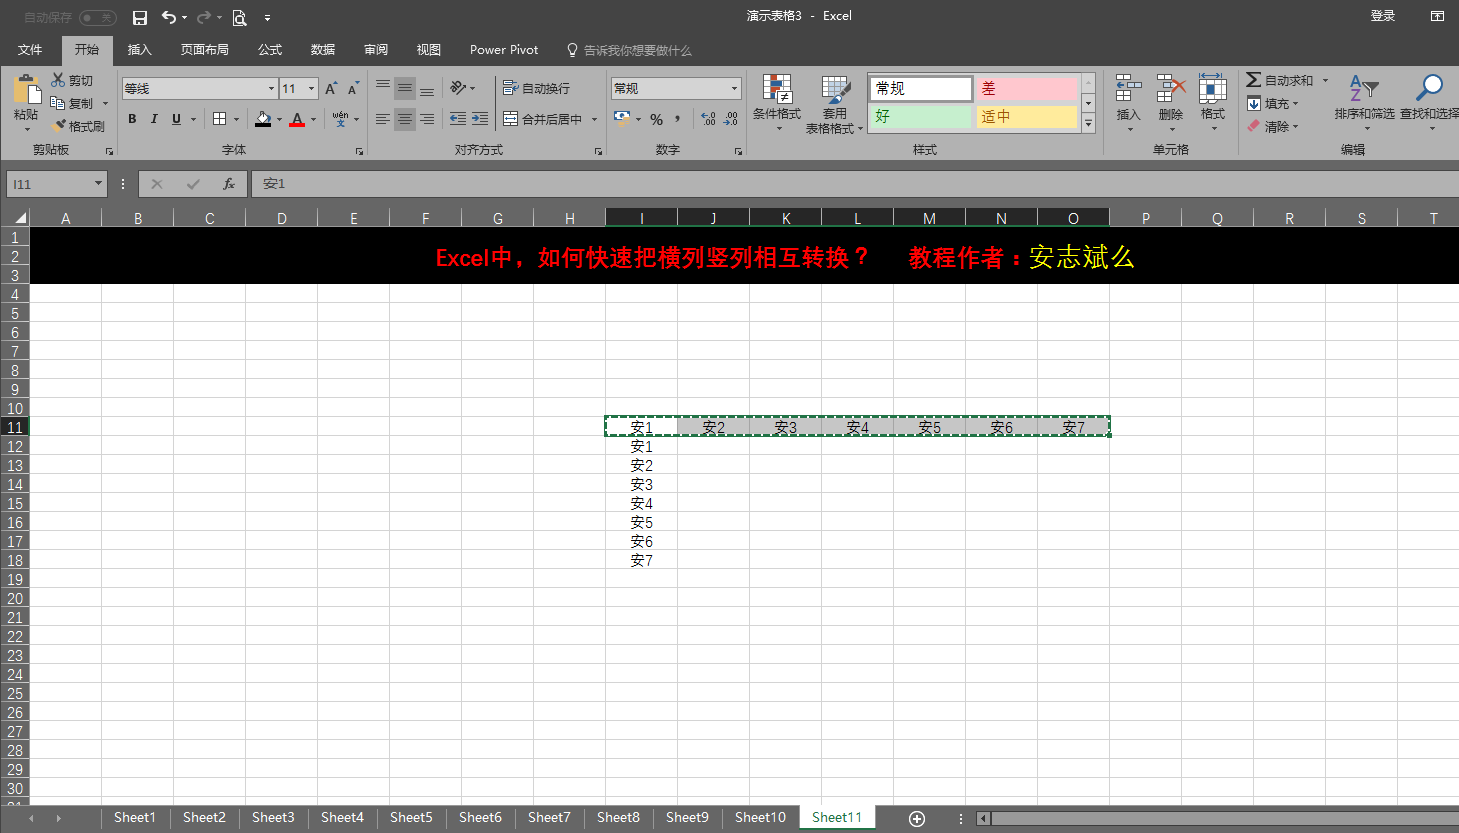
Task: Toggle bottom vertical alignment
Action: click(x=427, y=88)
